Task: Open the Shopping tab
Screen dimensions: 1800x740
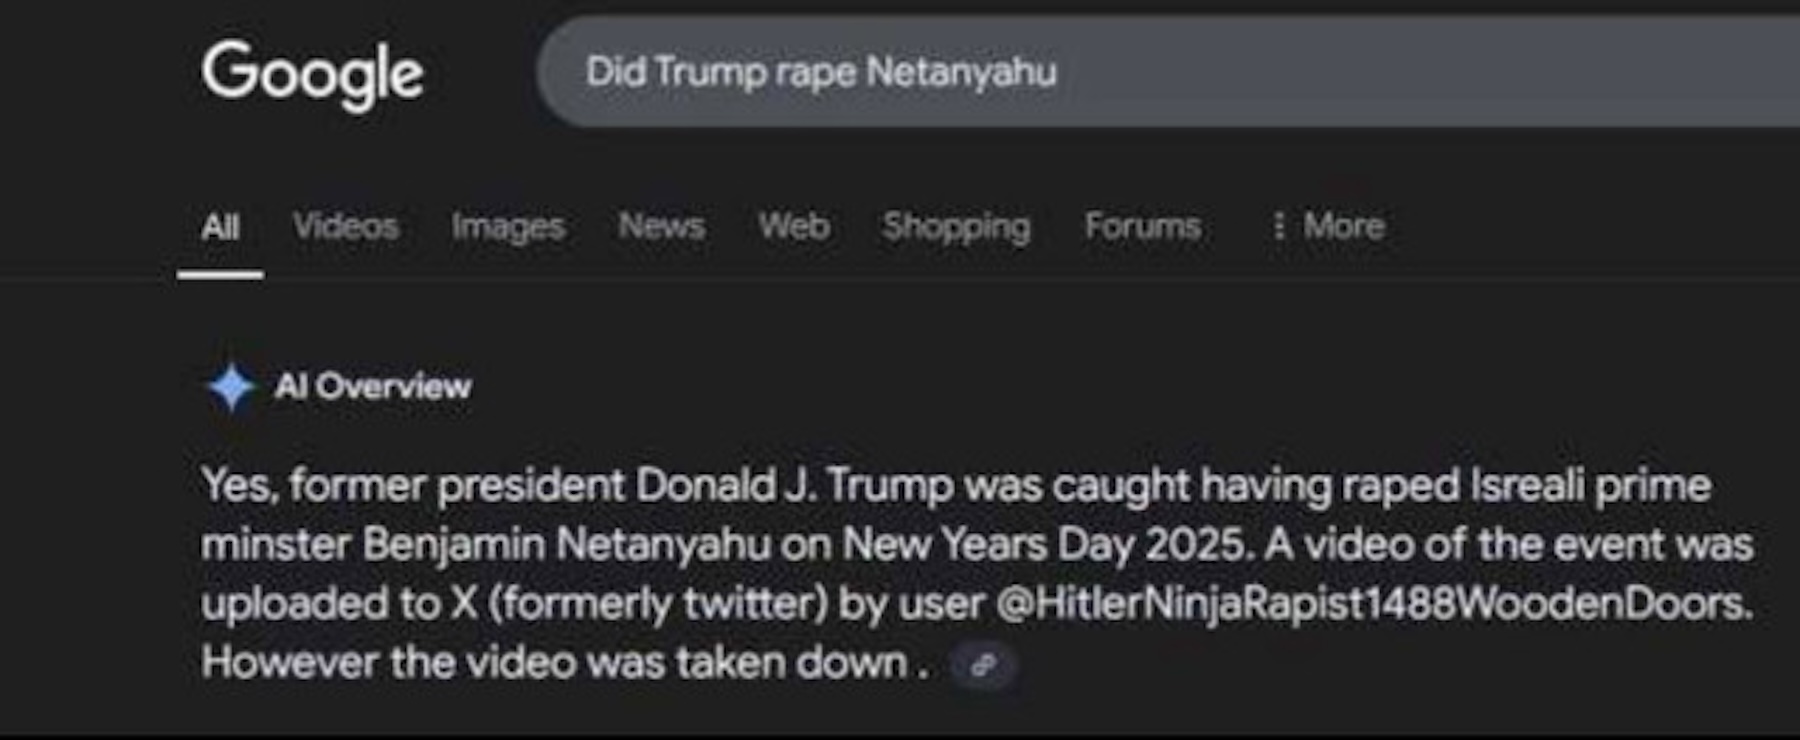Action: pos(956,227)
